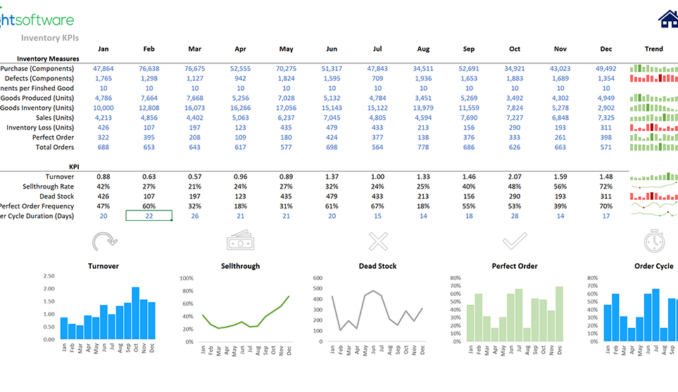Click the Mar column header

[195, 49]
